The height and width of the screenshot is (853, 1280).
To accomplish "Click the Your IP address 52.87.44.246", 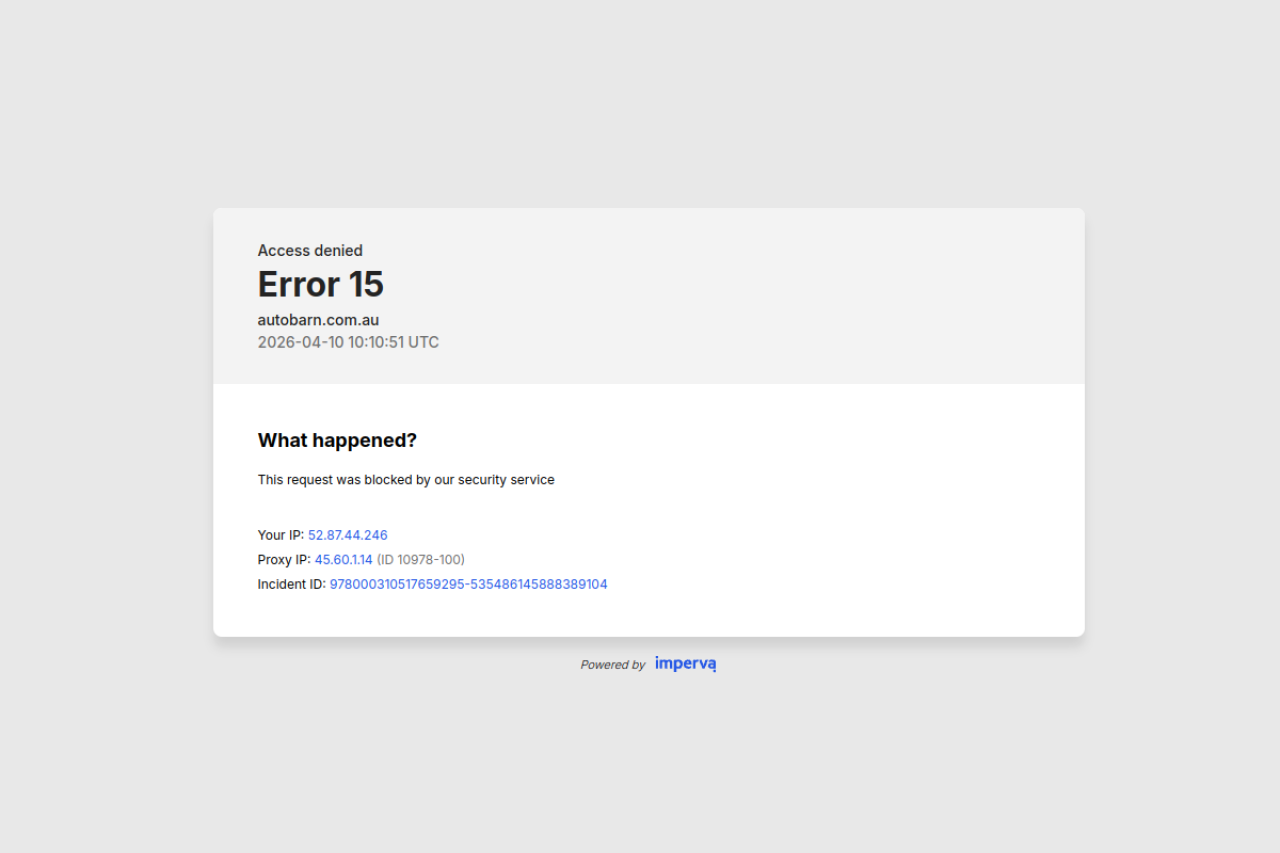I will (x=347, y=535).
